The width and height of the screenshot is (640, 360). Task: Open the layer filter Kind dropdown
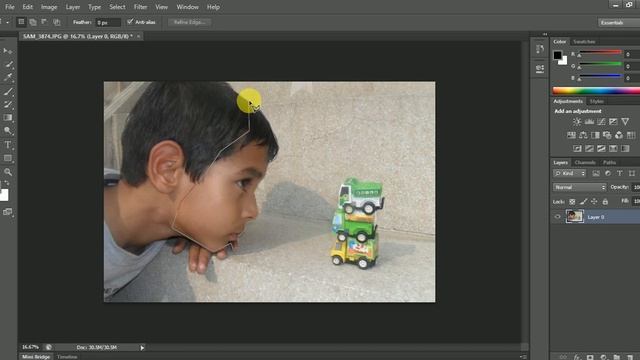[570, 173]
